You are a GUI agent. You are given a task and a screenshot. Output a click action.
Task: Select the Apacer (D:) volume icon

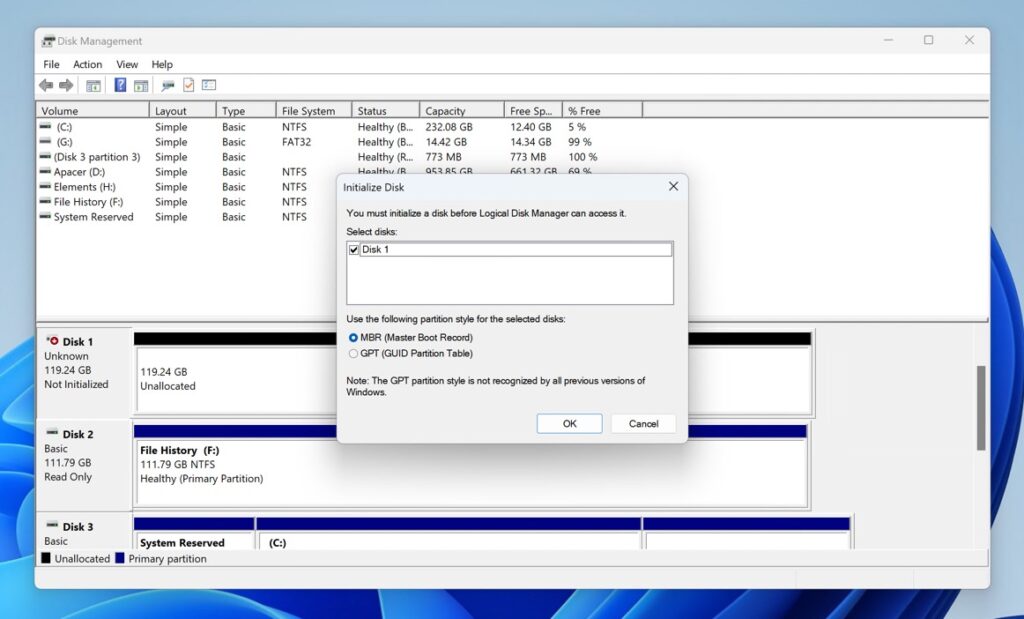tap(44, 172)
